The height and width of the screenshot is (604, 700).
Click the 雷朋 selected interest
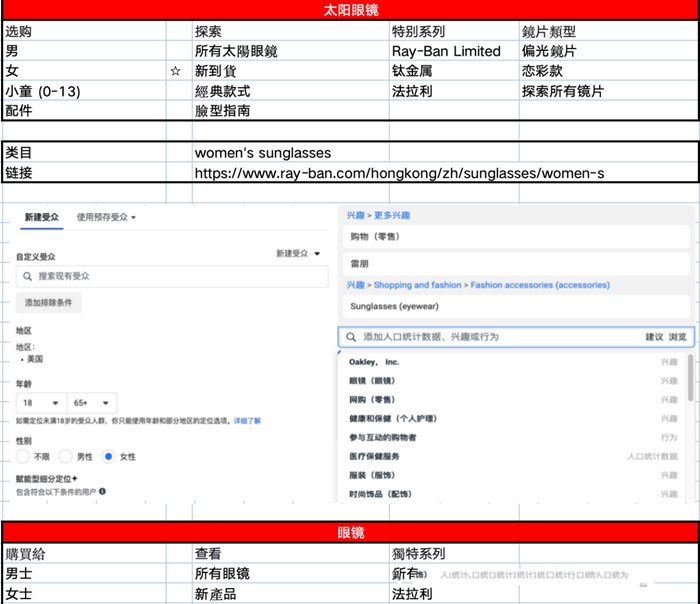(516, 264)
